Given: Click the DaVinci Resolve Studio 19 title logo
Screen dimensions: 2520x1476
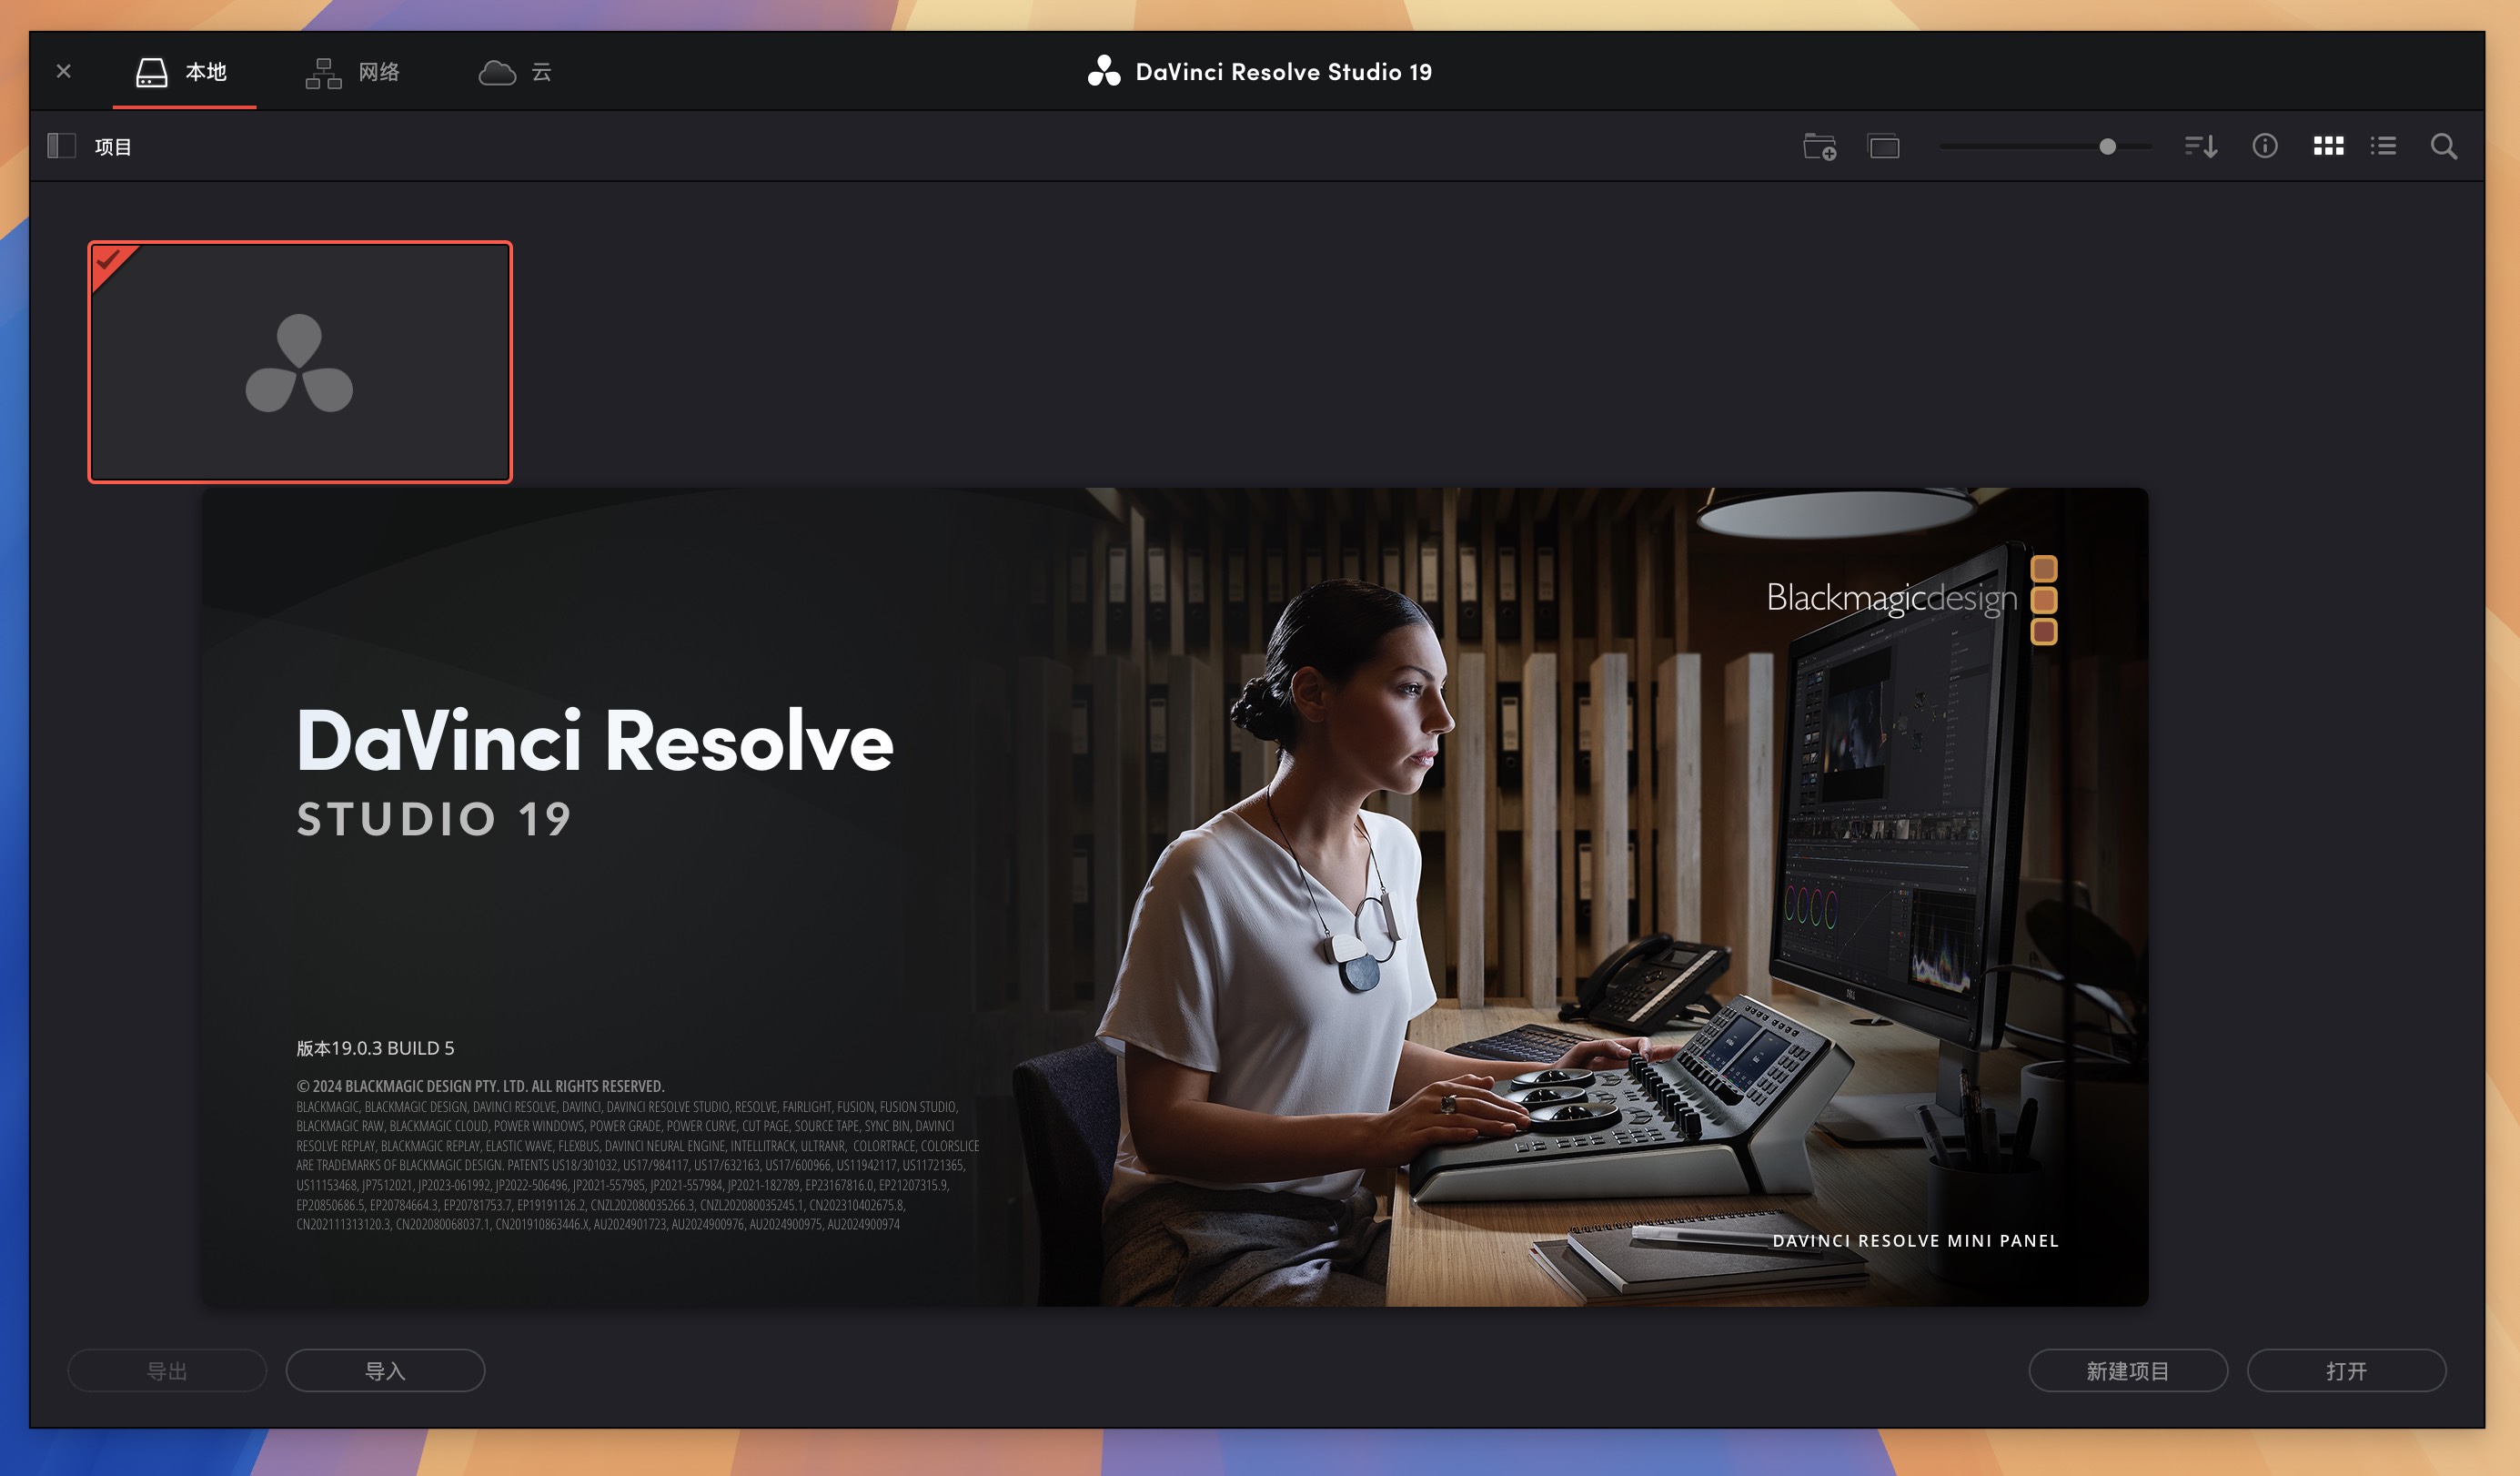Looking at the screenshot, I should 1260,71.
